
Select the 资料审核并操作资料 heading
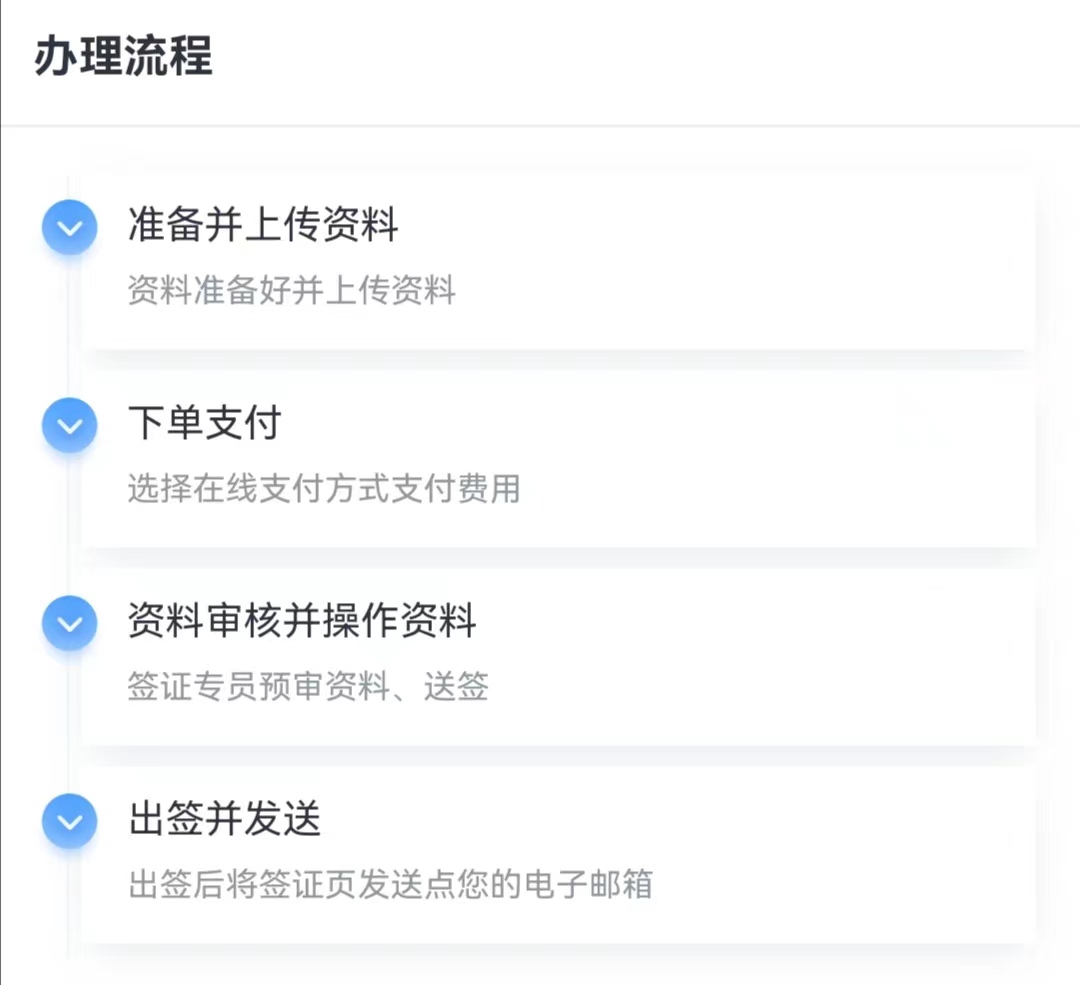click(x=302, y=620)
